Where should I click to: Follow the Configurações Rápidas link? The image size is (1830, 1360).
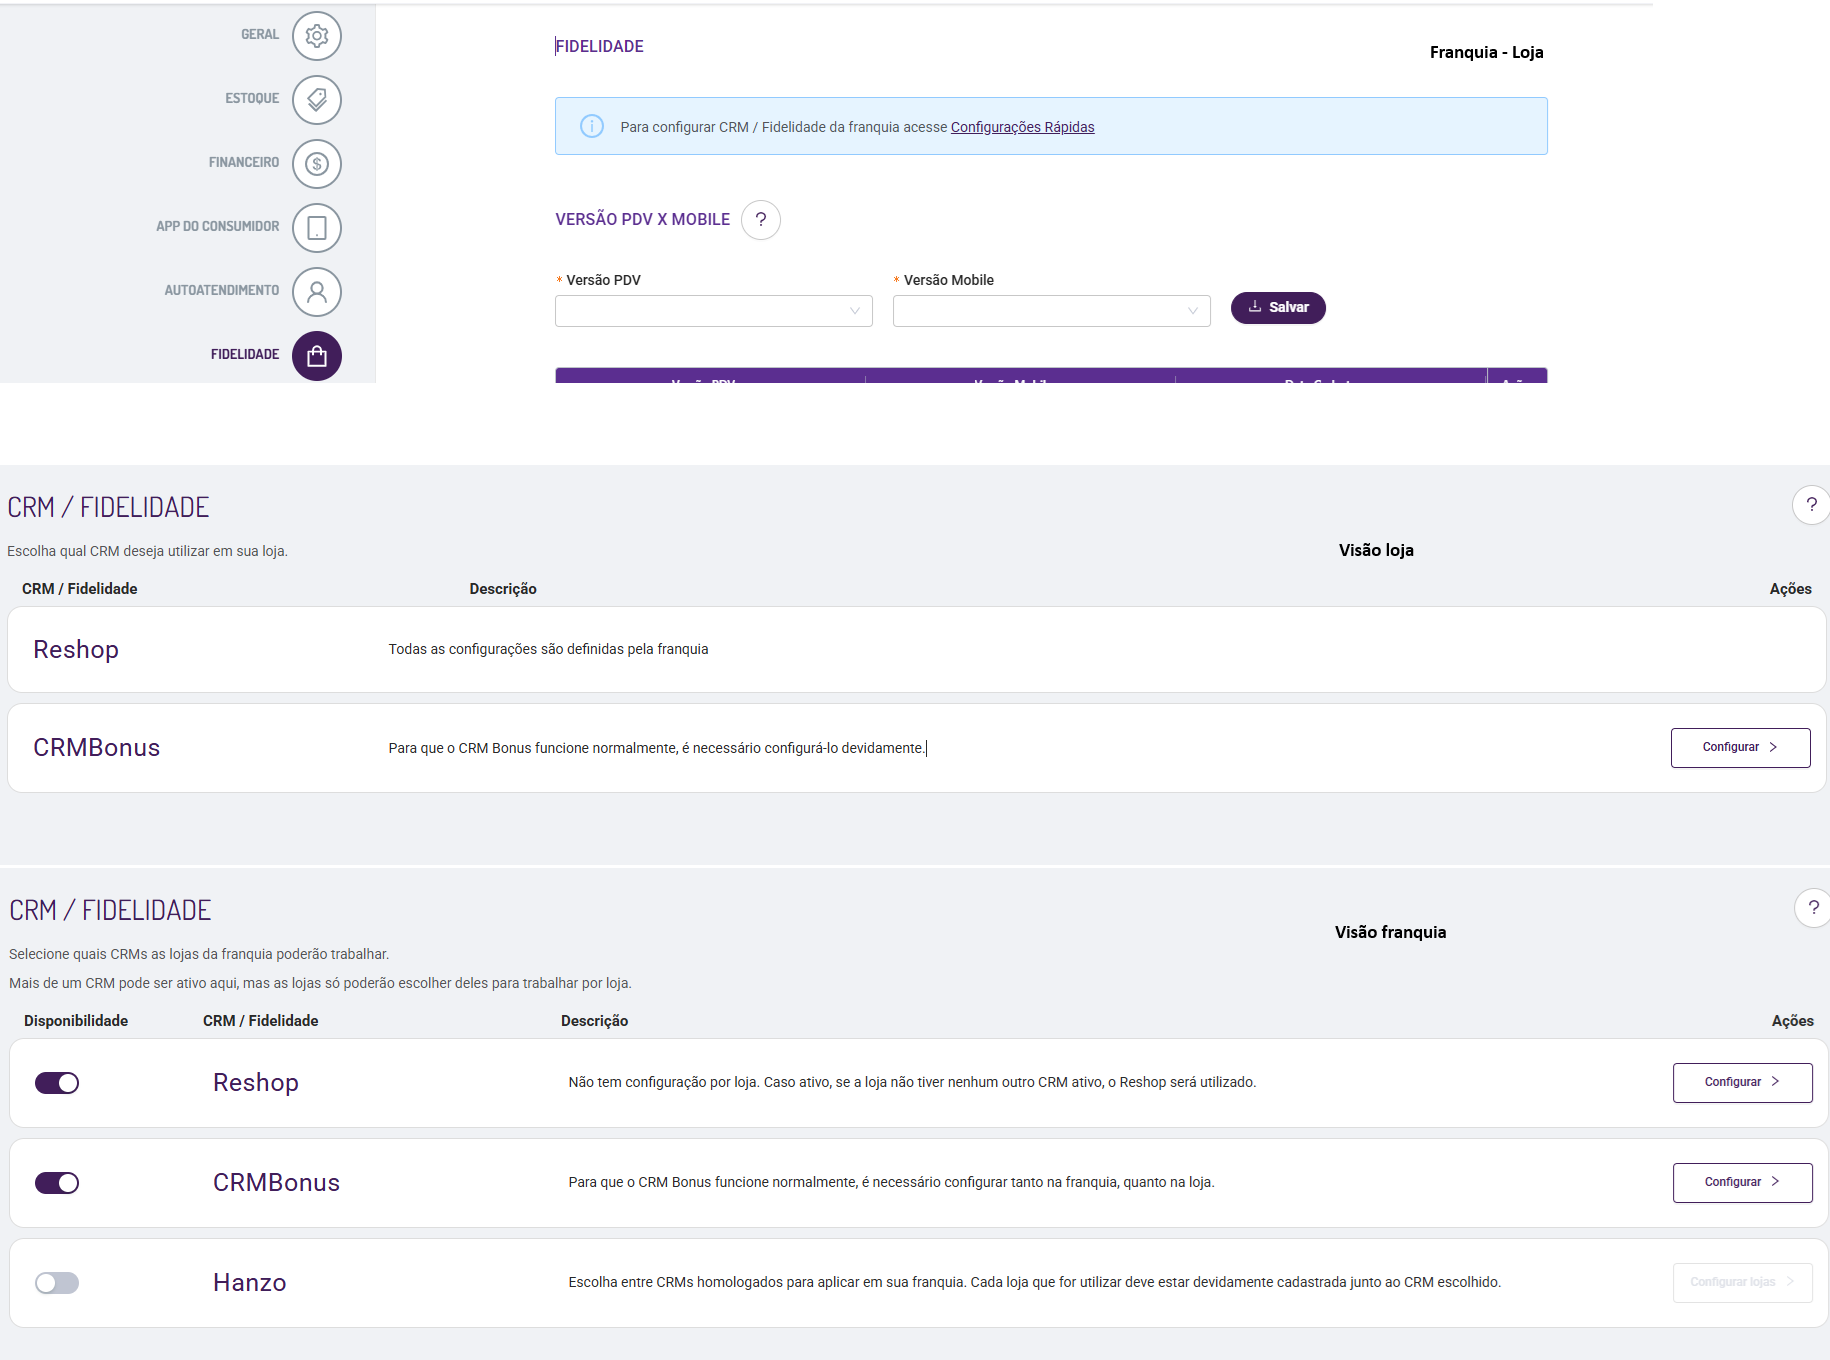[1022, 127]
